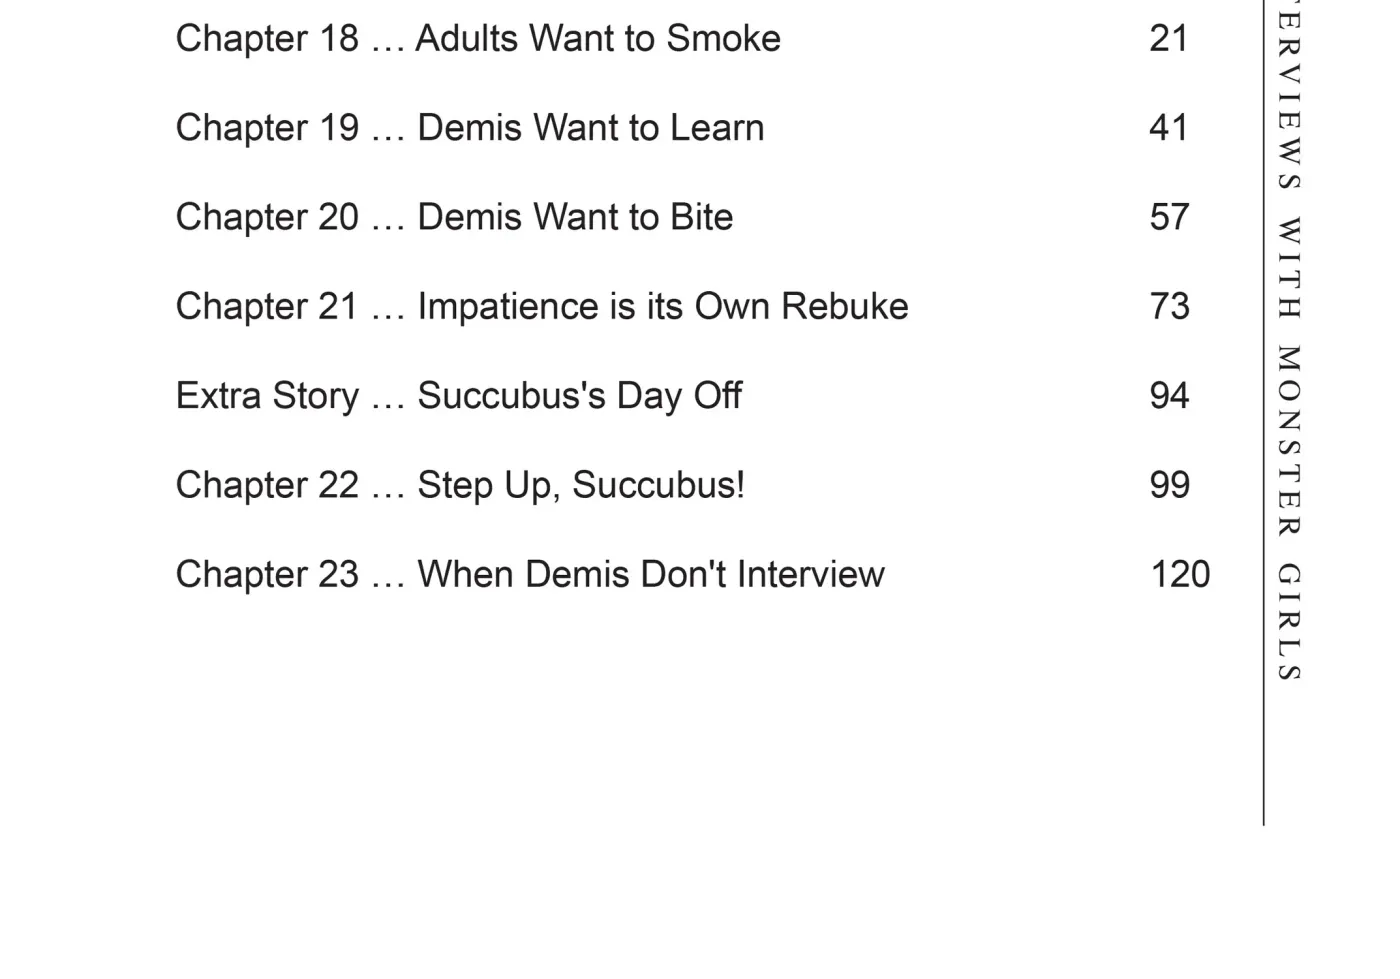
Task: Select page number 57
Action: pyautogui.click(x=1169, y=217)
